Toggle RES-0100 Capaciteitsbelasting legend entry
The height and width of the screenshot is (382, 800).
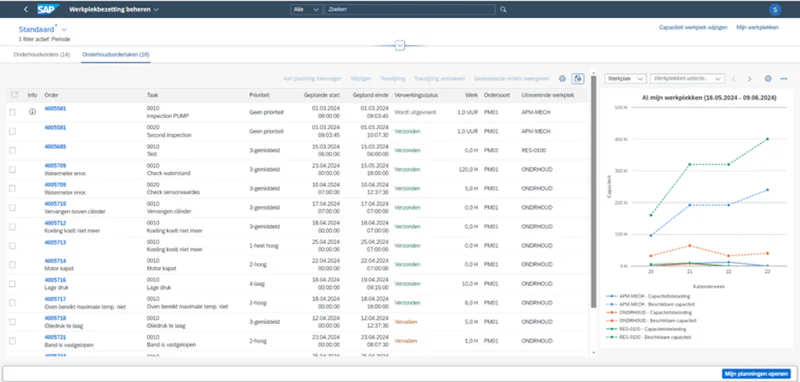pos(646,329)
